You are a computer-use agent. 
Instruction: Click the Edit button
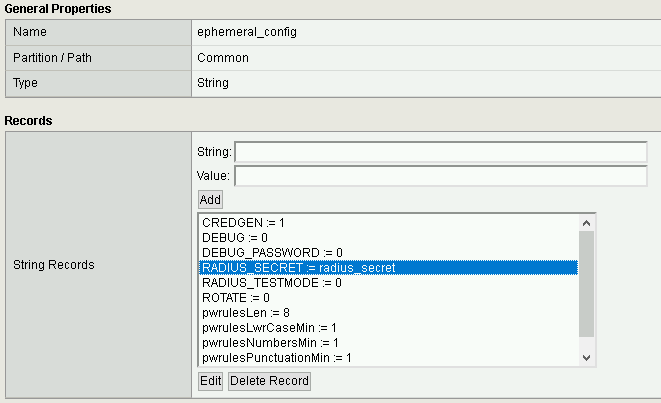pos(210,381)
